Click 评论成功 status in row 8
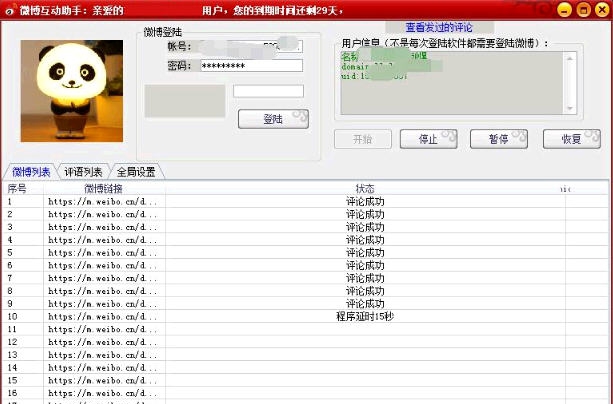Screen dimensions: 613x404 pos(365,291)
